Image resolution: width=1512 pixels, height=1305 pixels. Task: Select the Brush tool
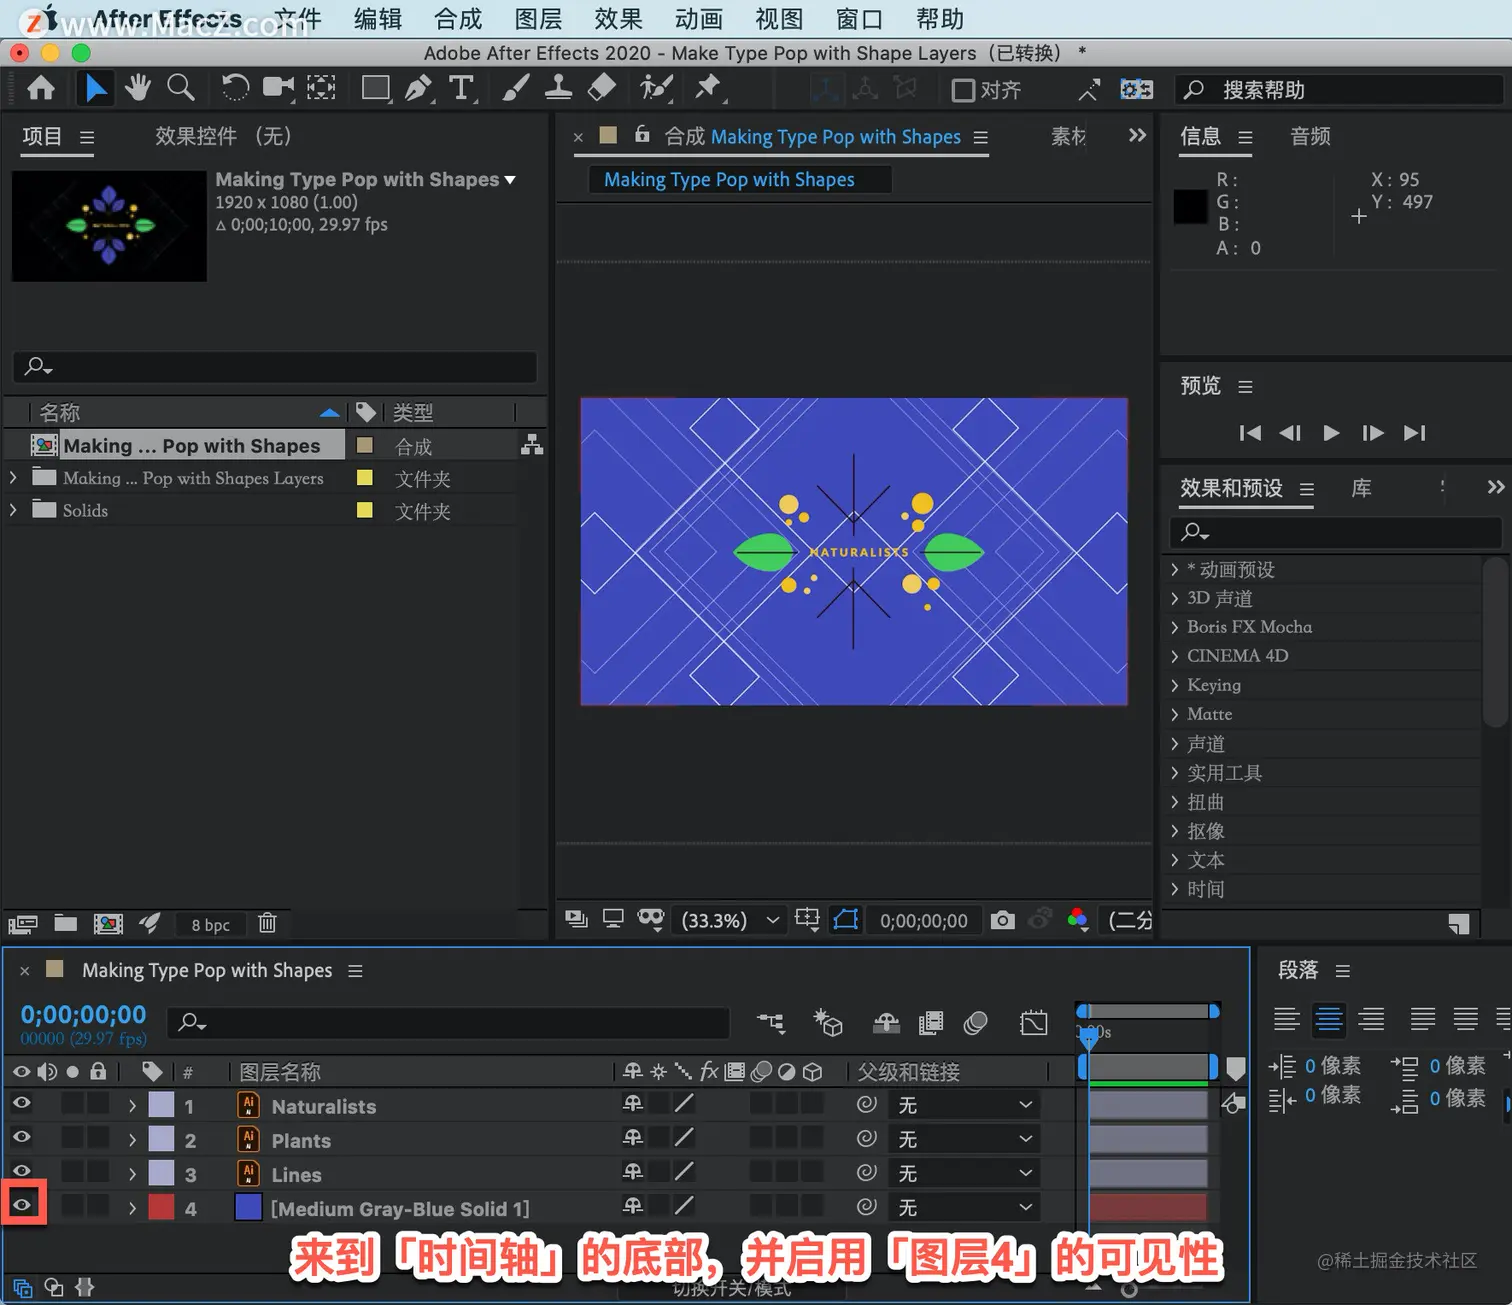[515, 89]
